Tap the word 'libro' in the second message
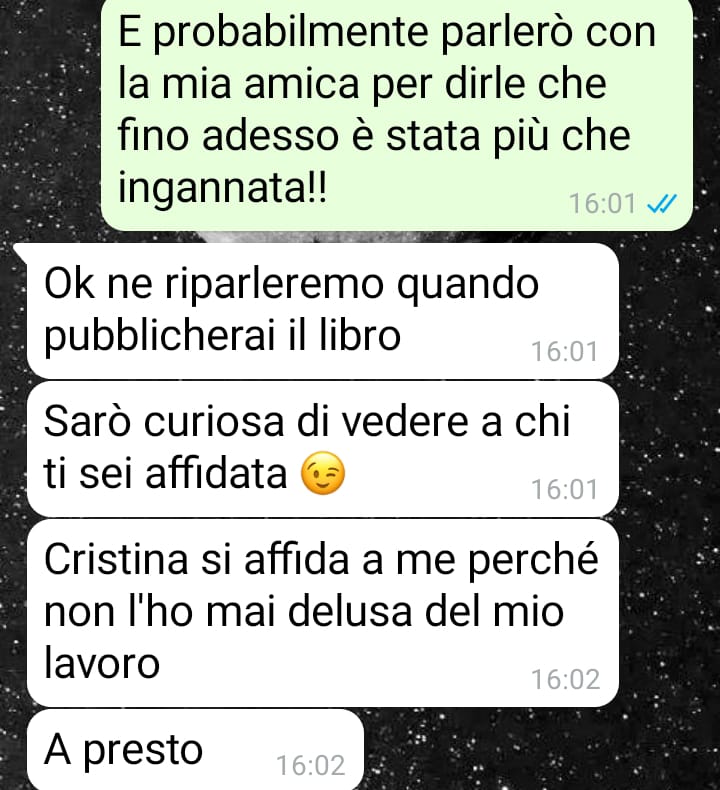Viewport: 720px width, 790px height. (360, 335)
